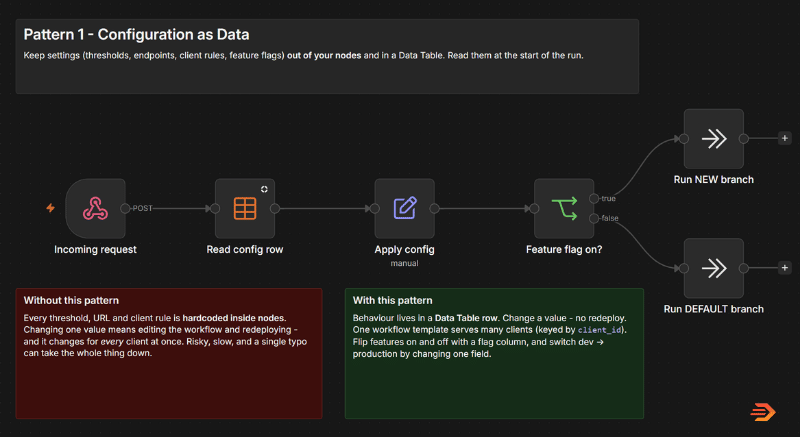Click the Apply config input connector
800x437 pixels.
click(x=374, y=208)
